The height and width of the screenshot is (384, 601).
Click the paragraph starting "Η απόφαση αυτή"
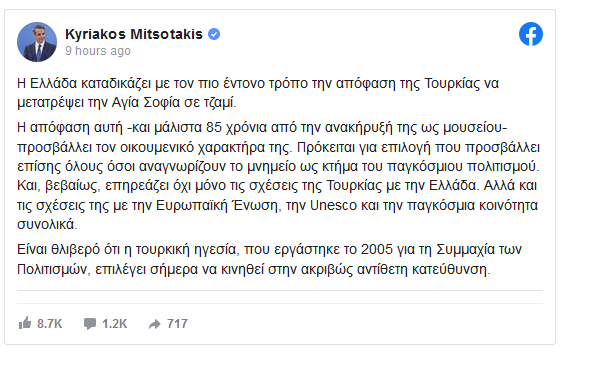pos(278,176)
